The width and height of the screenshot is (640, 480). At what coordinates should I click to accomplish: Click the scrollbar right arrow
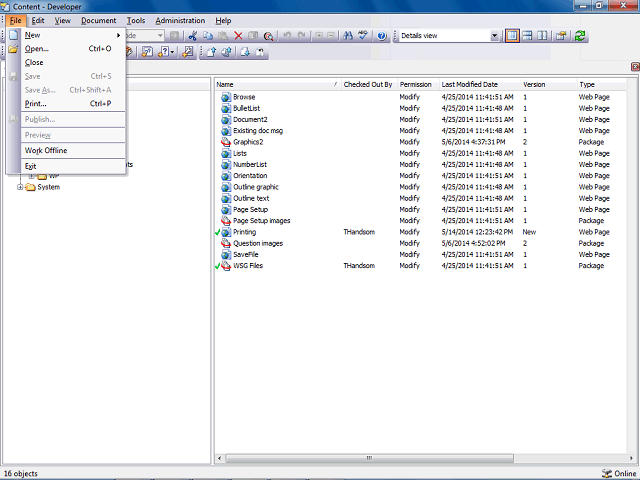(x=631, y=458)
